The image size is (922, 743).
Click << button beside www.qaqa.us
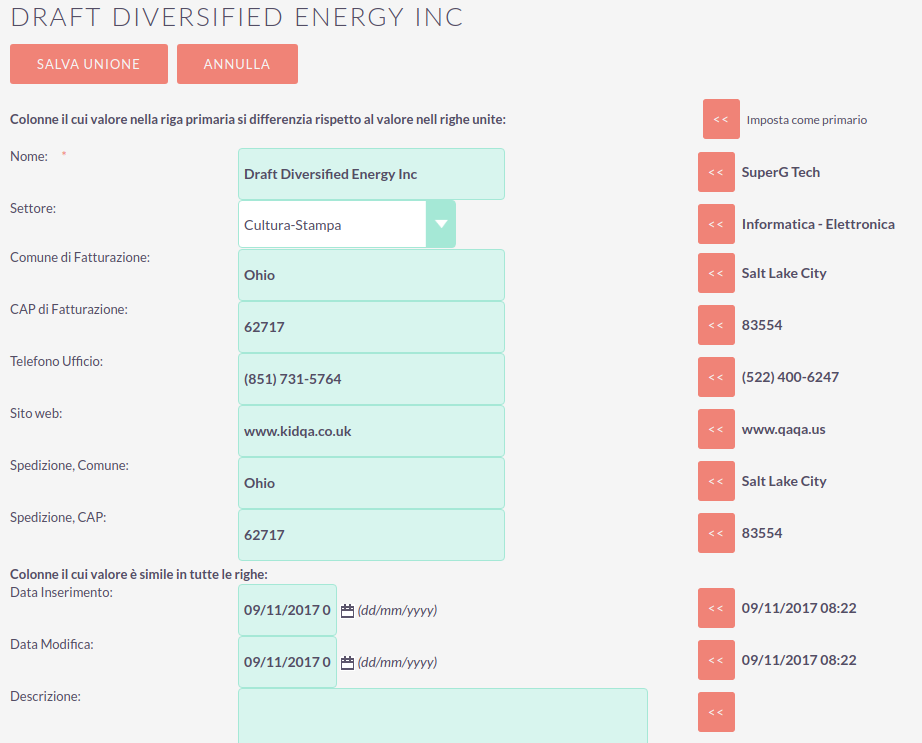click(x=716, y=429)
